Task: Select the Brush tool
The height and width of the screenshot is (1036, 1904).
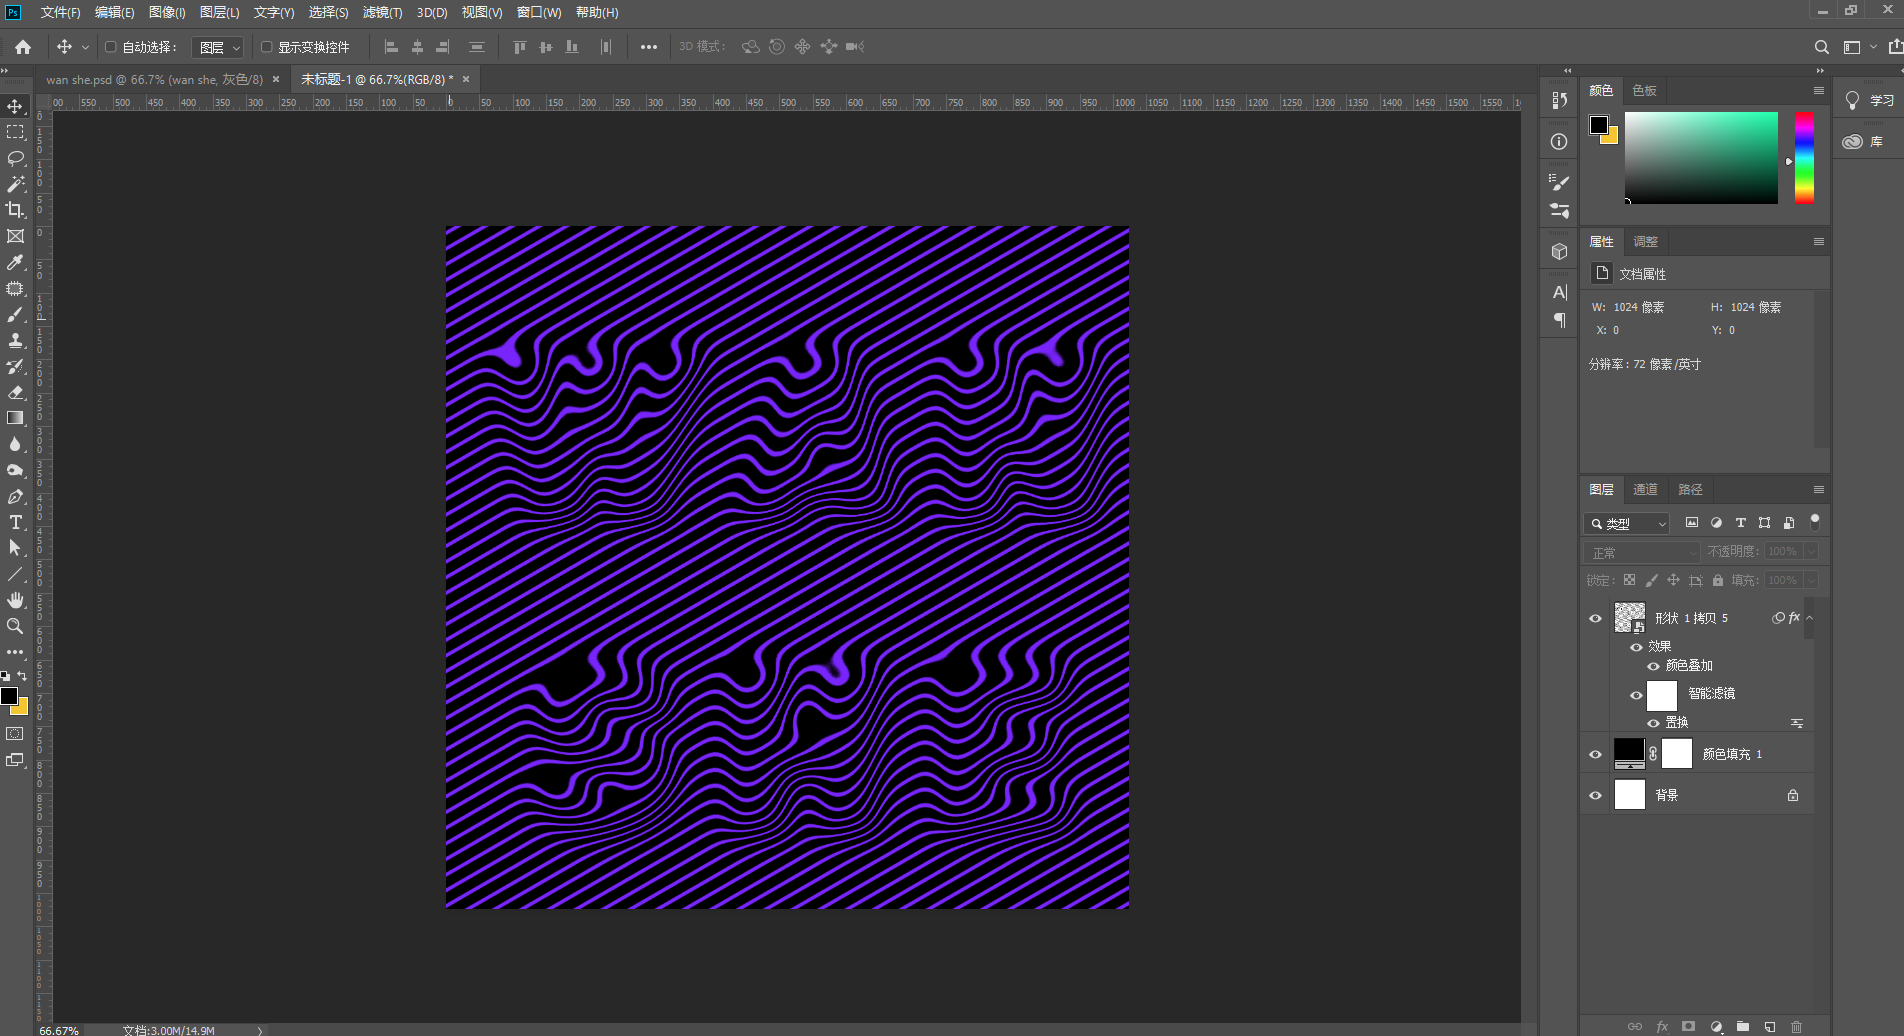Action: tap(15, 314)
